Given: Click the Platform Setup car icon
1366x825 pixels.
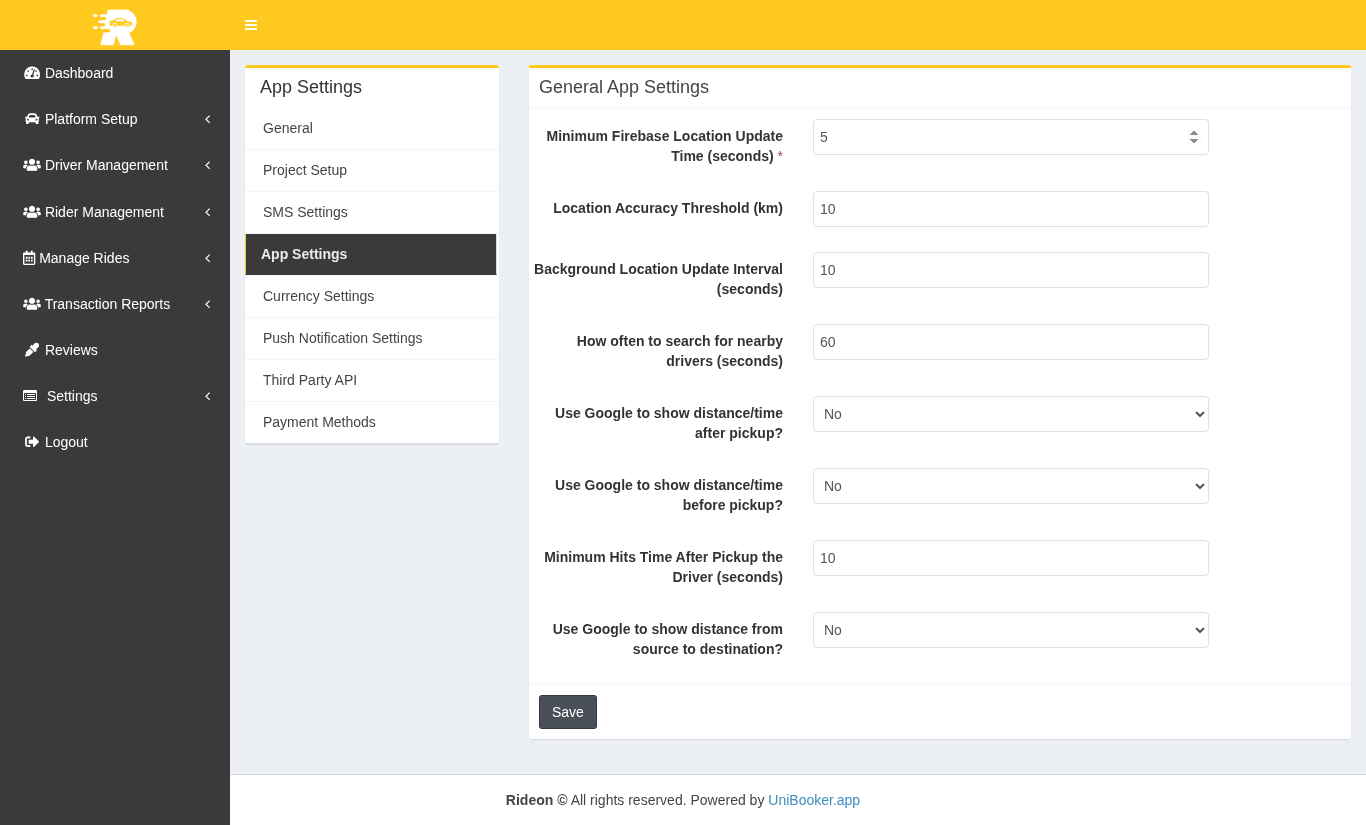Looking at the screenshot, I should (x=32, y=119).
